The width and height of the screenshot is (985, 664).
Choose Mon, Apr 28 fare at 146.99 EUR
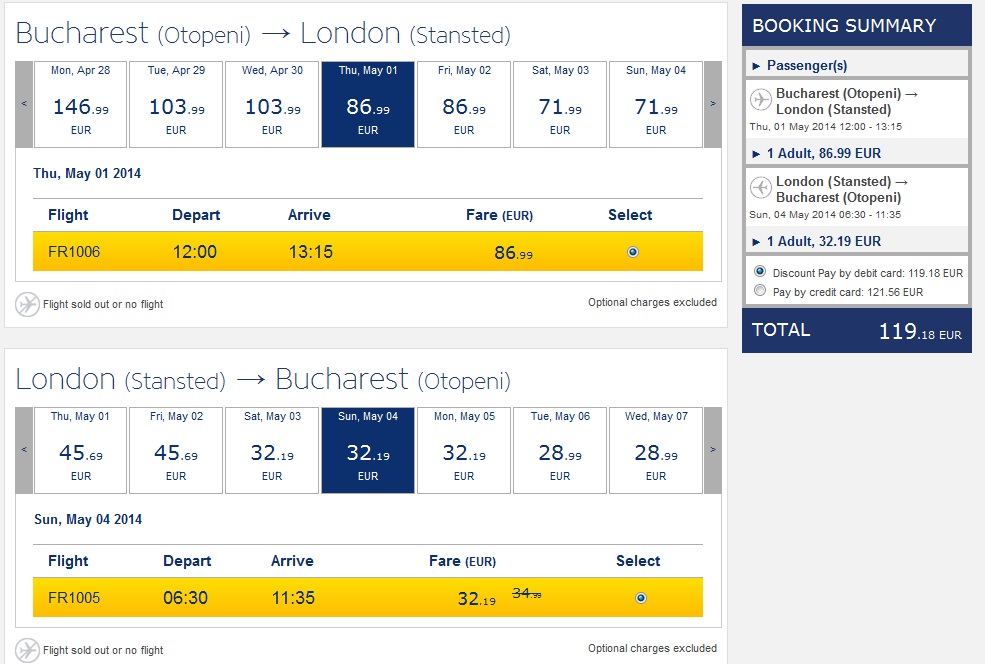click(x=80, y=104)
